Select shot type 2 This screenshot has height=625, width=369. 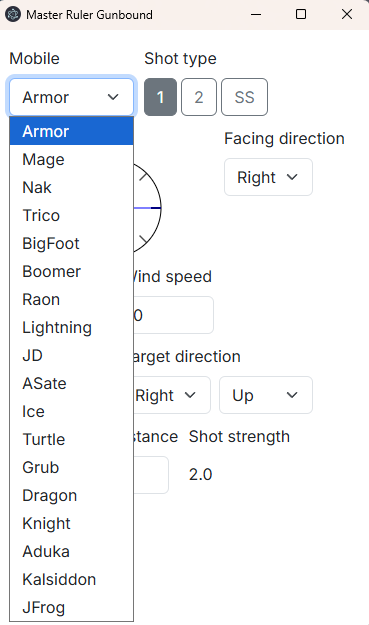click(199, 97)
